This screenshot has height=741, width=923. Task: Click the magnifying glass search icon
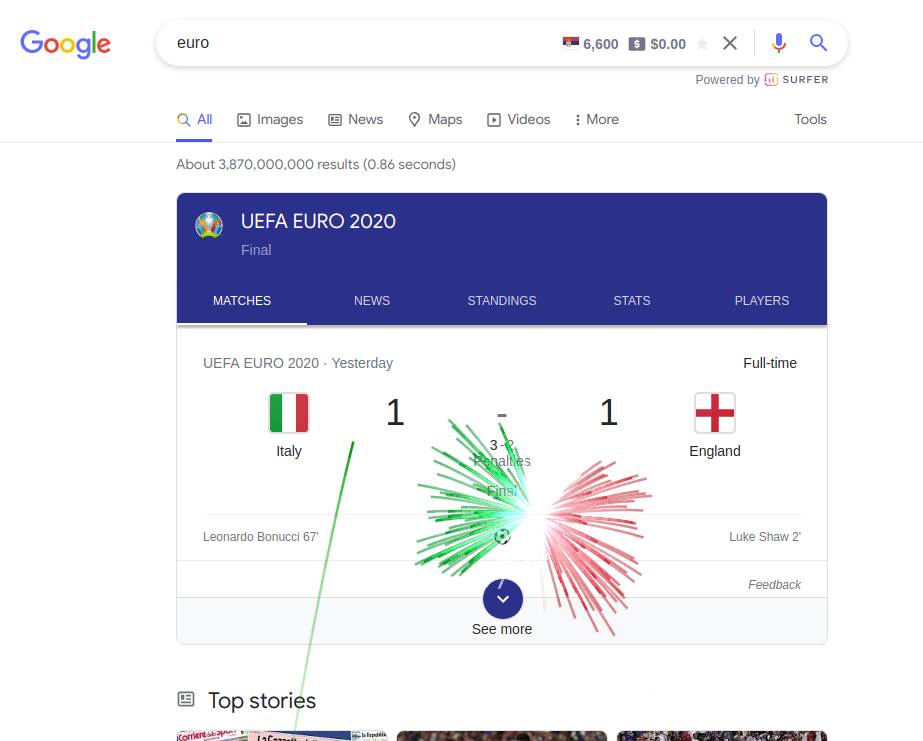(818, 42)
